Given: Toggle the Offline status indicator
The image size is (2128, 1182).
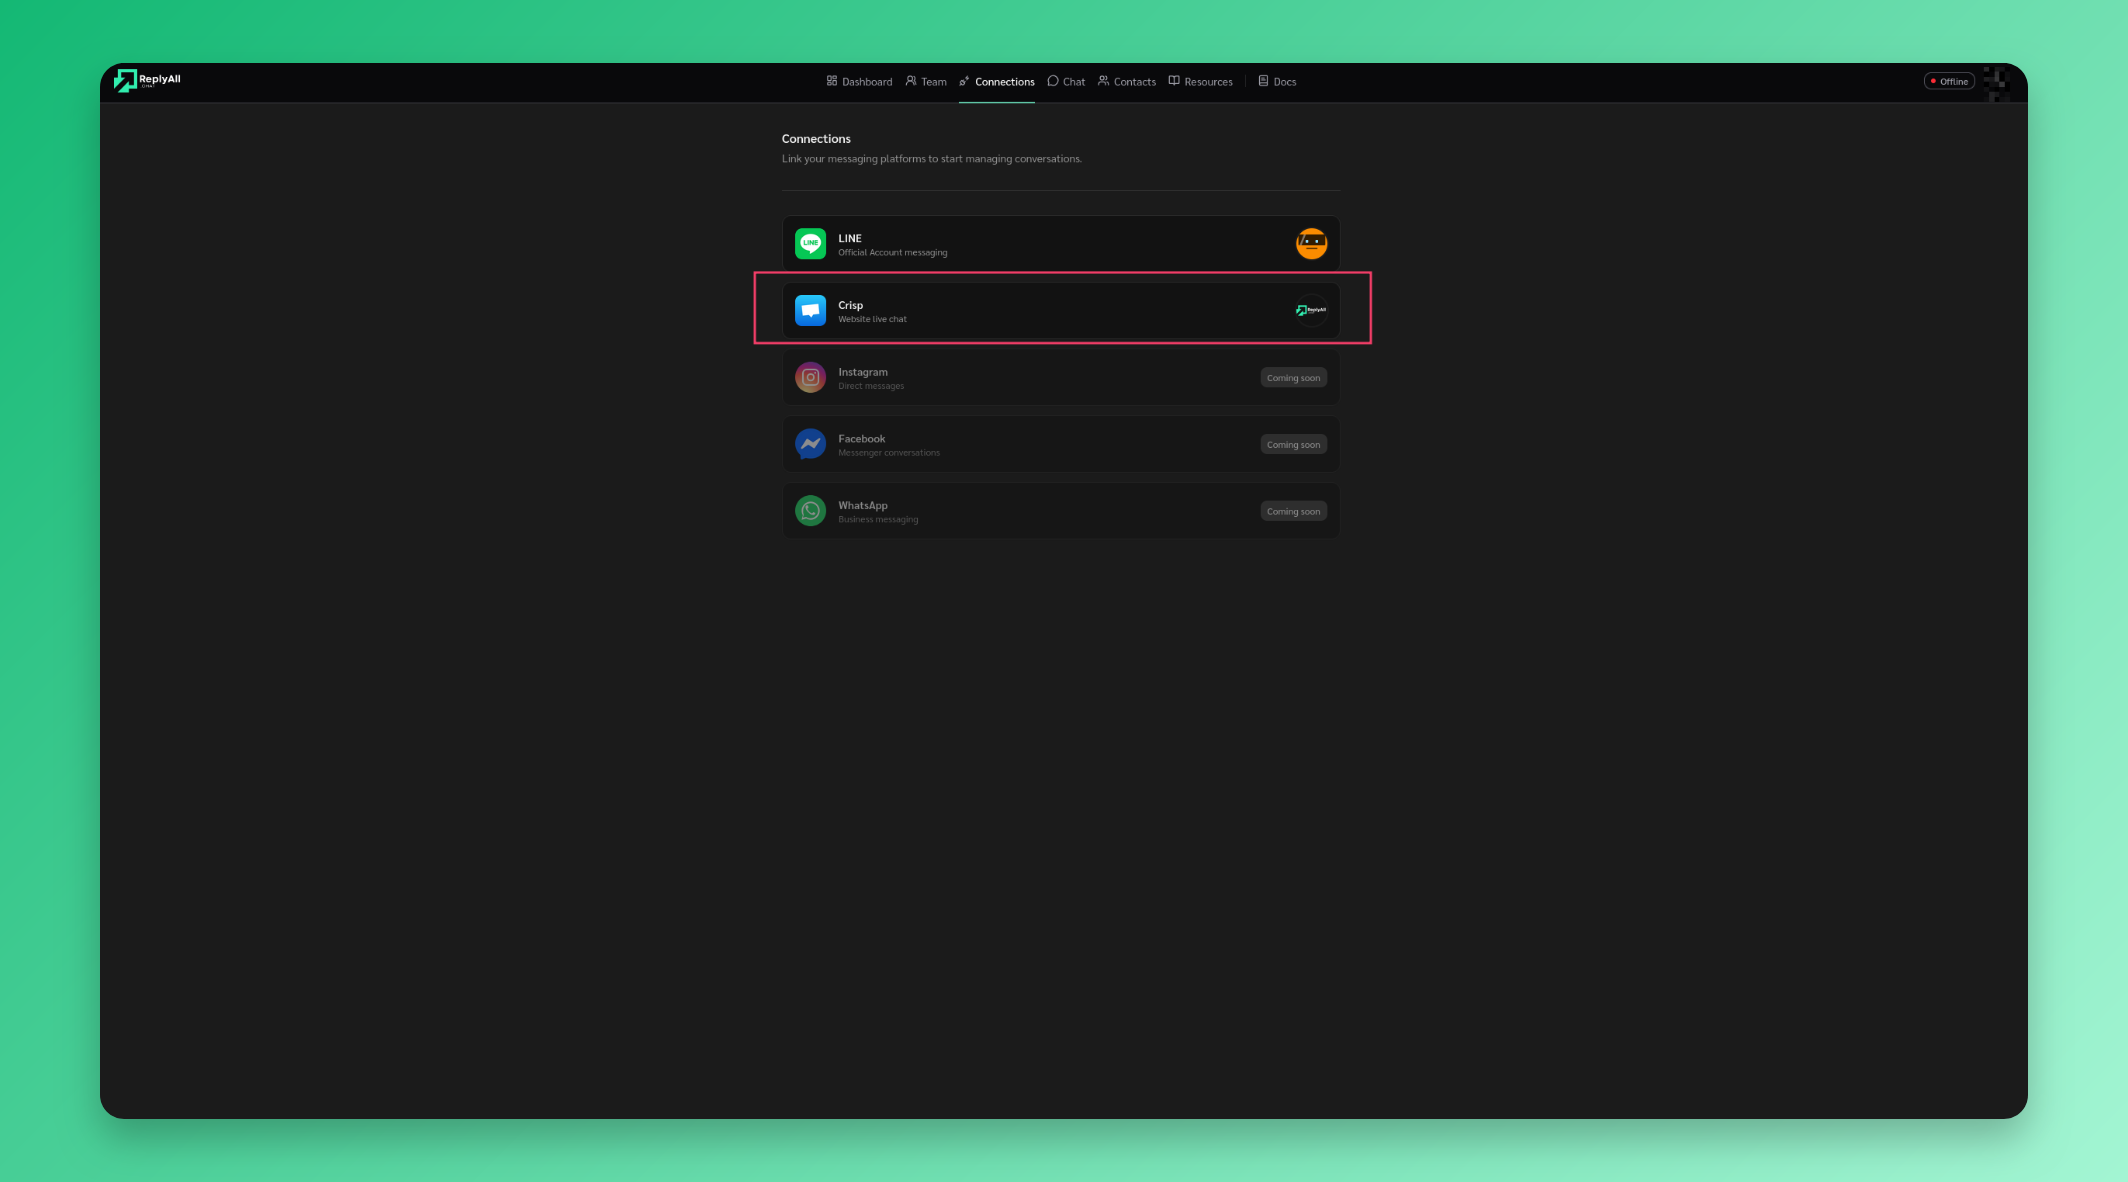Looking at the screenshot, I should (x=1948, y=81).
